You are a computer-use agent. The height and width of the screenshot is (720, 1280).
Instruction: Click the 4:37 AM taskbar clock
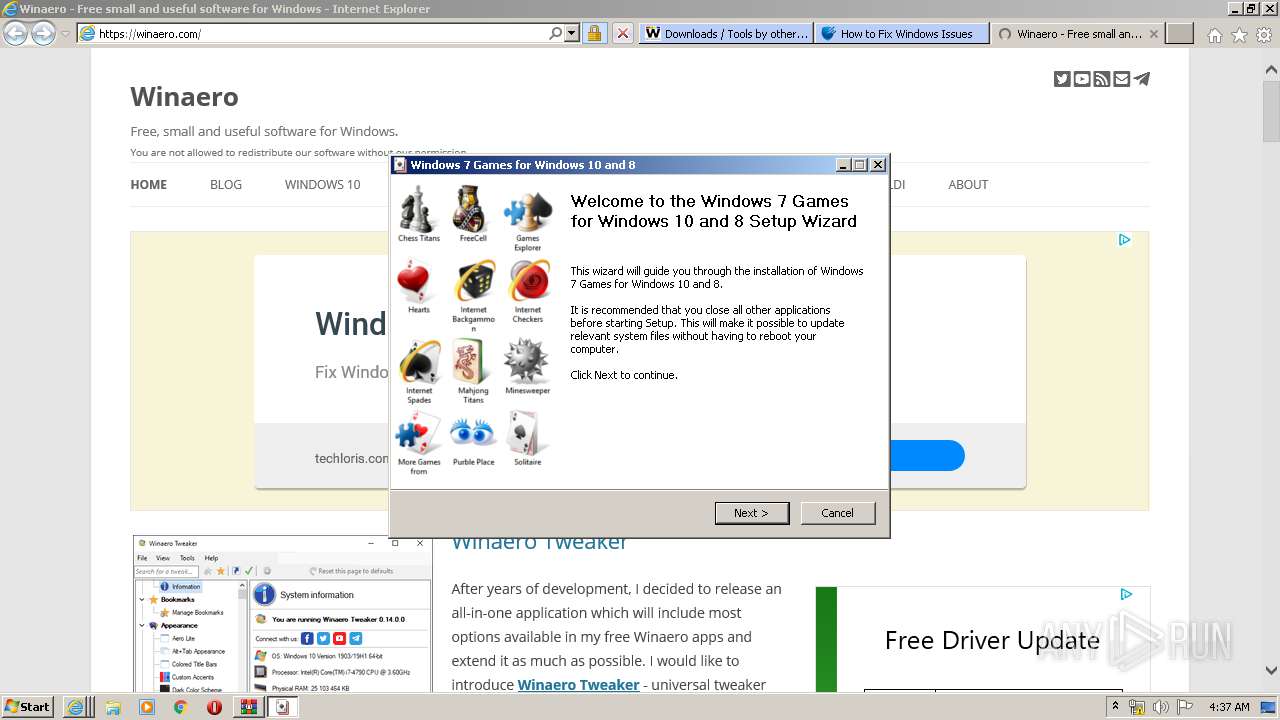coord(1229,707)
